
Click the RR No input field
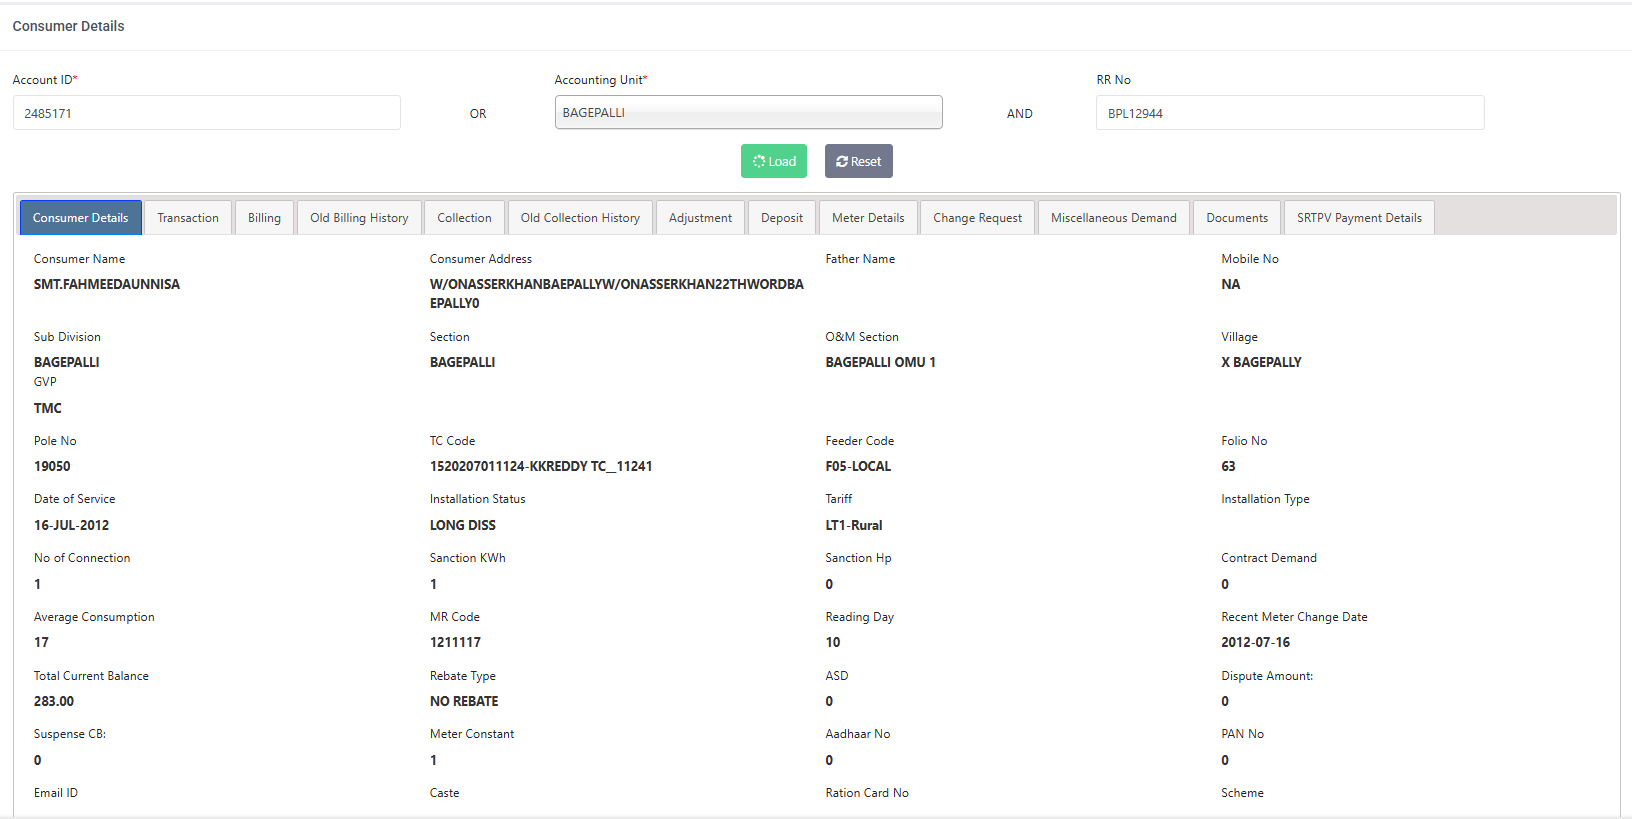(1289, 113)
